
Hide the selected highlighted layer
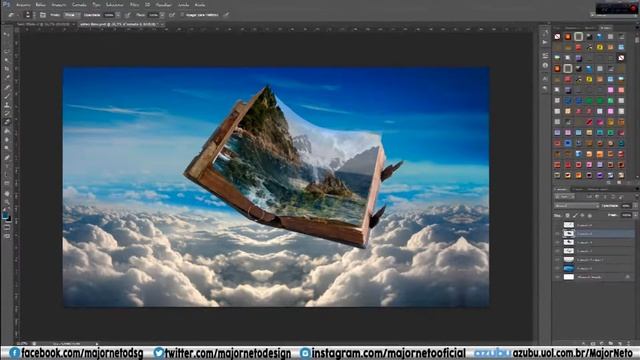pyautogui.click(x=558, y=233)
